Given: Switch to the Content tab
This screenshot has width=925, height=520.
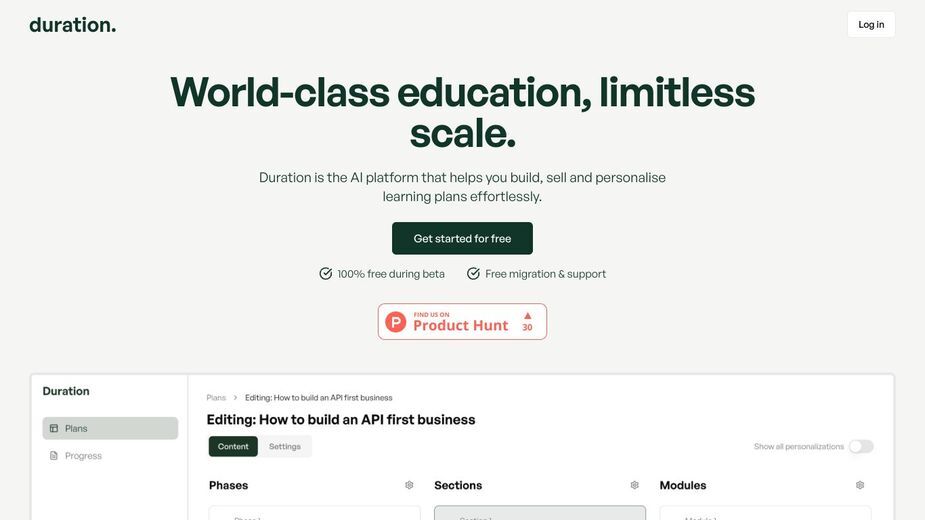Looking at the screenshot, I should (x=233, y=447).
